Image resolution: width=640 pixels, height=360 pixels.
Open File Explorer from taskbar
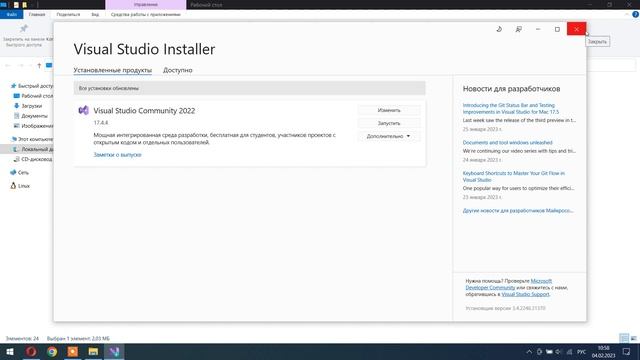pos(93,351)
